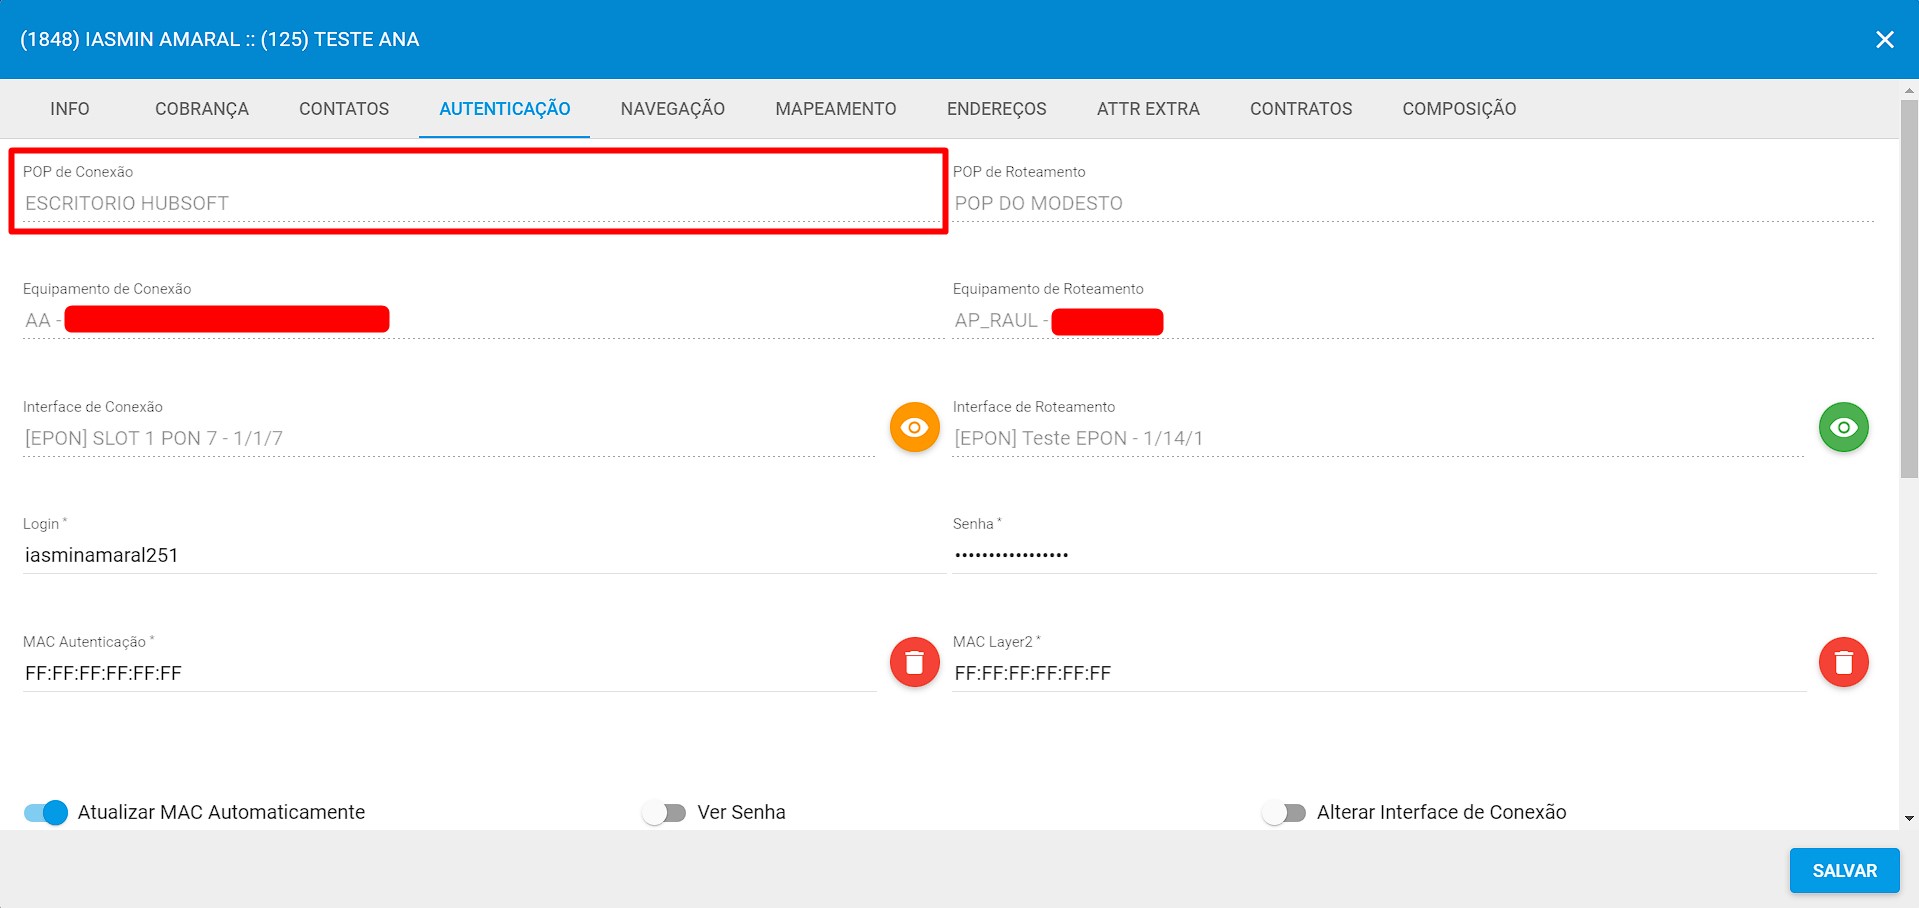The height and width of the screenshot is (908, 1919).
Task: Click Interface de Roteamento field Teste EPON
Action: 1378,438
